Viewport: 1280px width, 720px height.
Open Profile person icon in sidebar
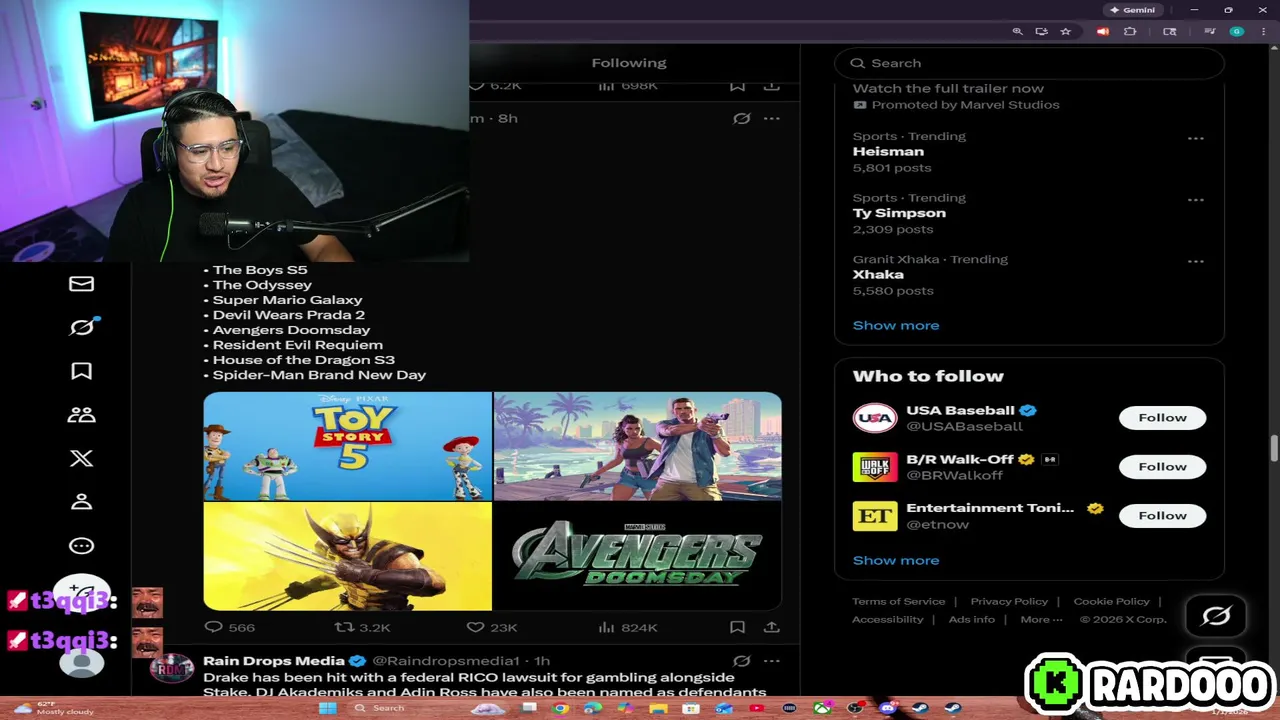point(81,501)
